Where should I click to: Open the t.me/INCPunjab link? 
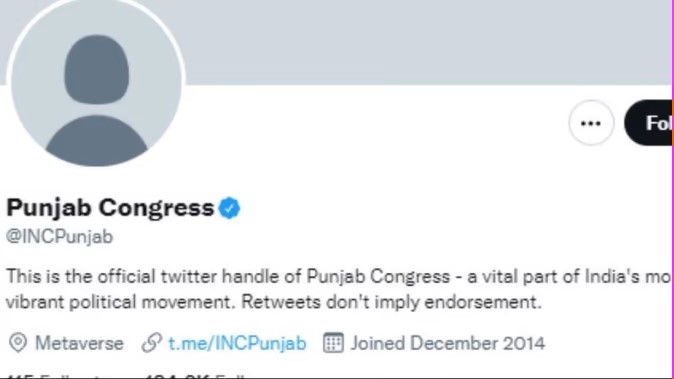click(x=237, y=343)
